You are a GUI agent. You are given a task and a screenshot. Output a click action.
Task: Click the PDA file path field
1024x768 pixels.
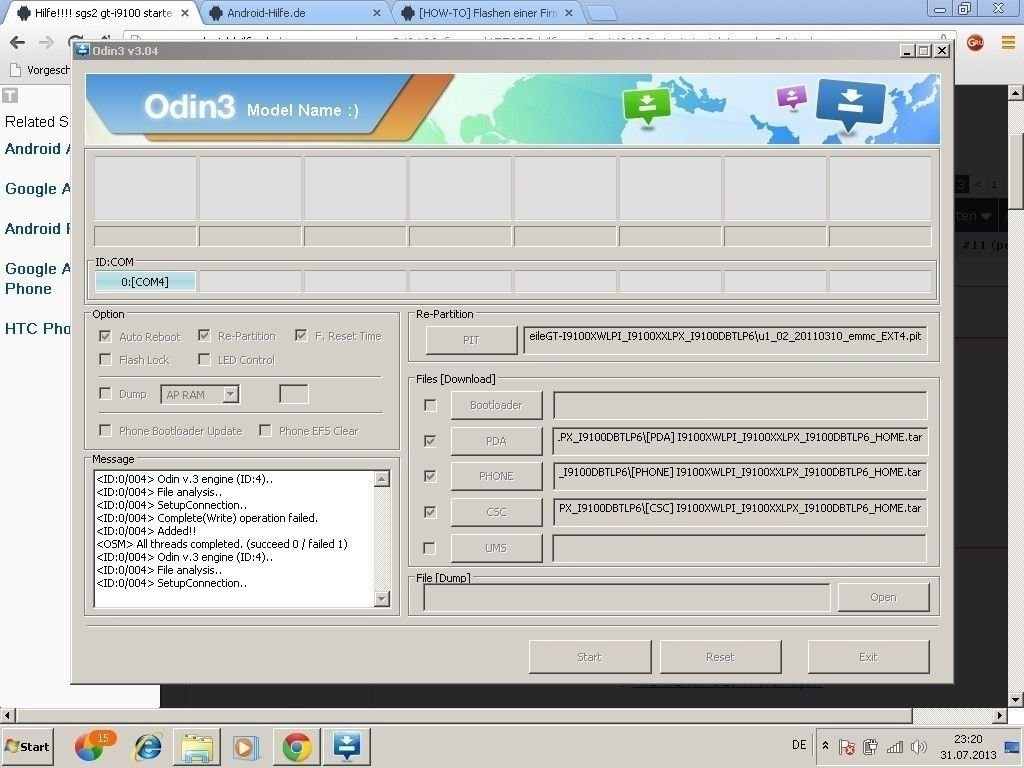[x=740, y=441]
